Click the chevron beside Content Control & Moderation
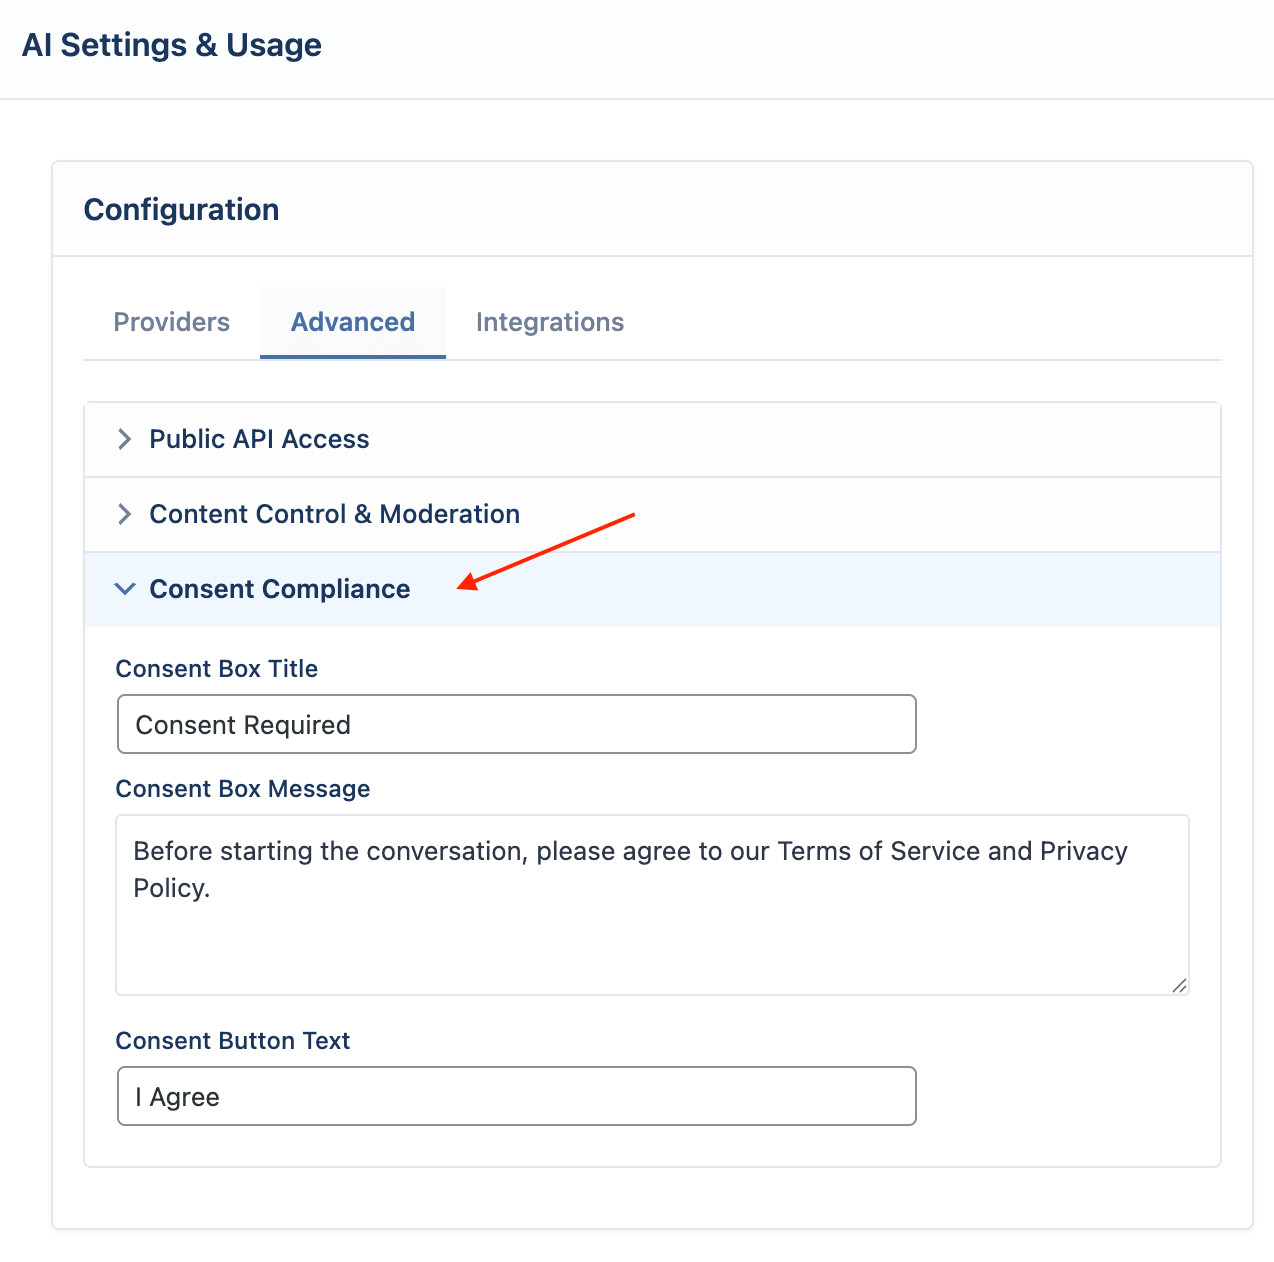The height and width of the screenshot is (1262, 1274). tap(125, 514)
